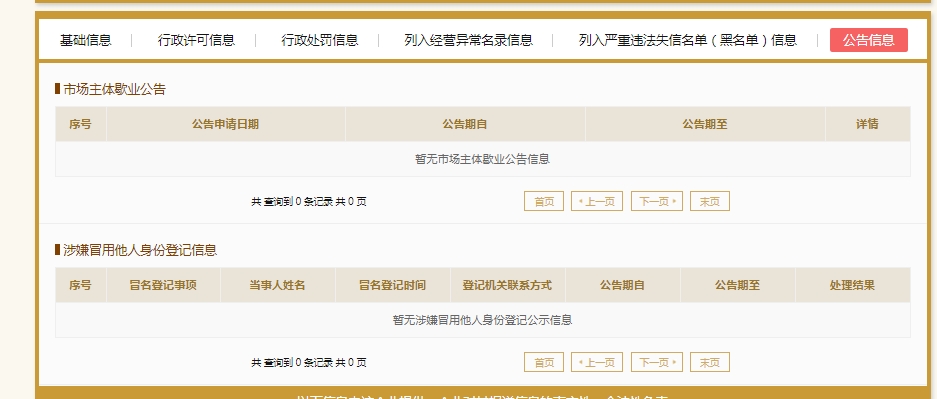This screenshot has height=399, width=937.
Task: Click the highlighted 公告信息 tab
Action: pos(869,40)
